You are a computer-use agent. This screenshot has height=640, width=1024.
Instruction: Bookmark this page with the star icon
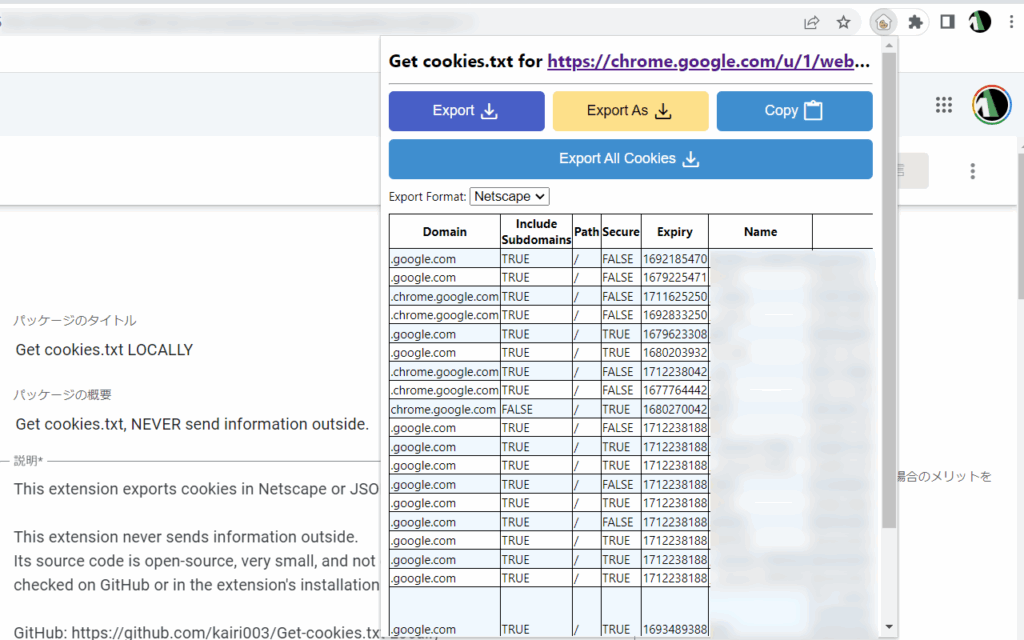coord(843,22)
